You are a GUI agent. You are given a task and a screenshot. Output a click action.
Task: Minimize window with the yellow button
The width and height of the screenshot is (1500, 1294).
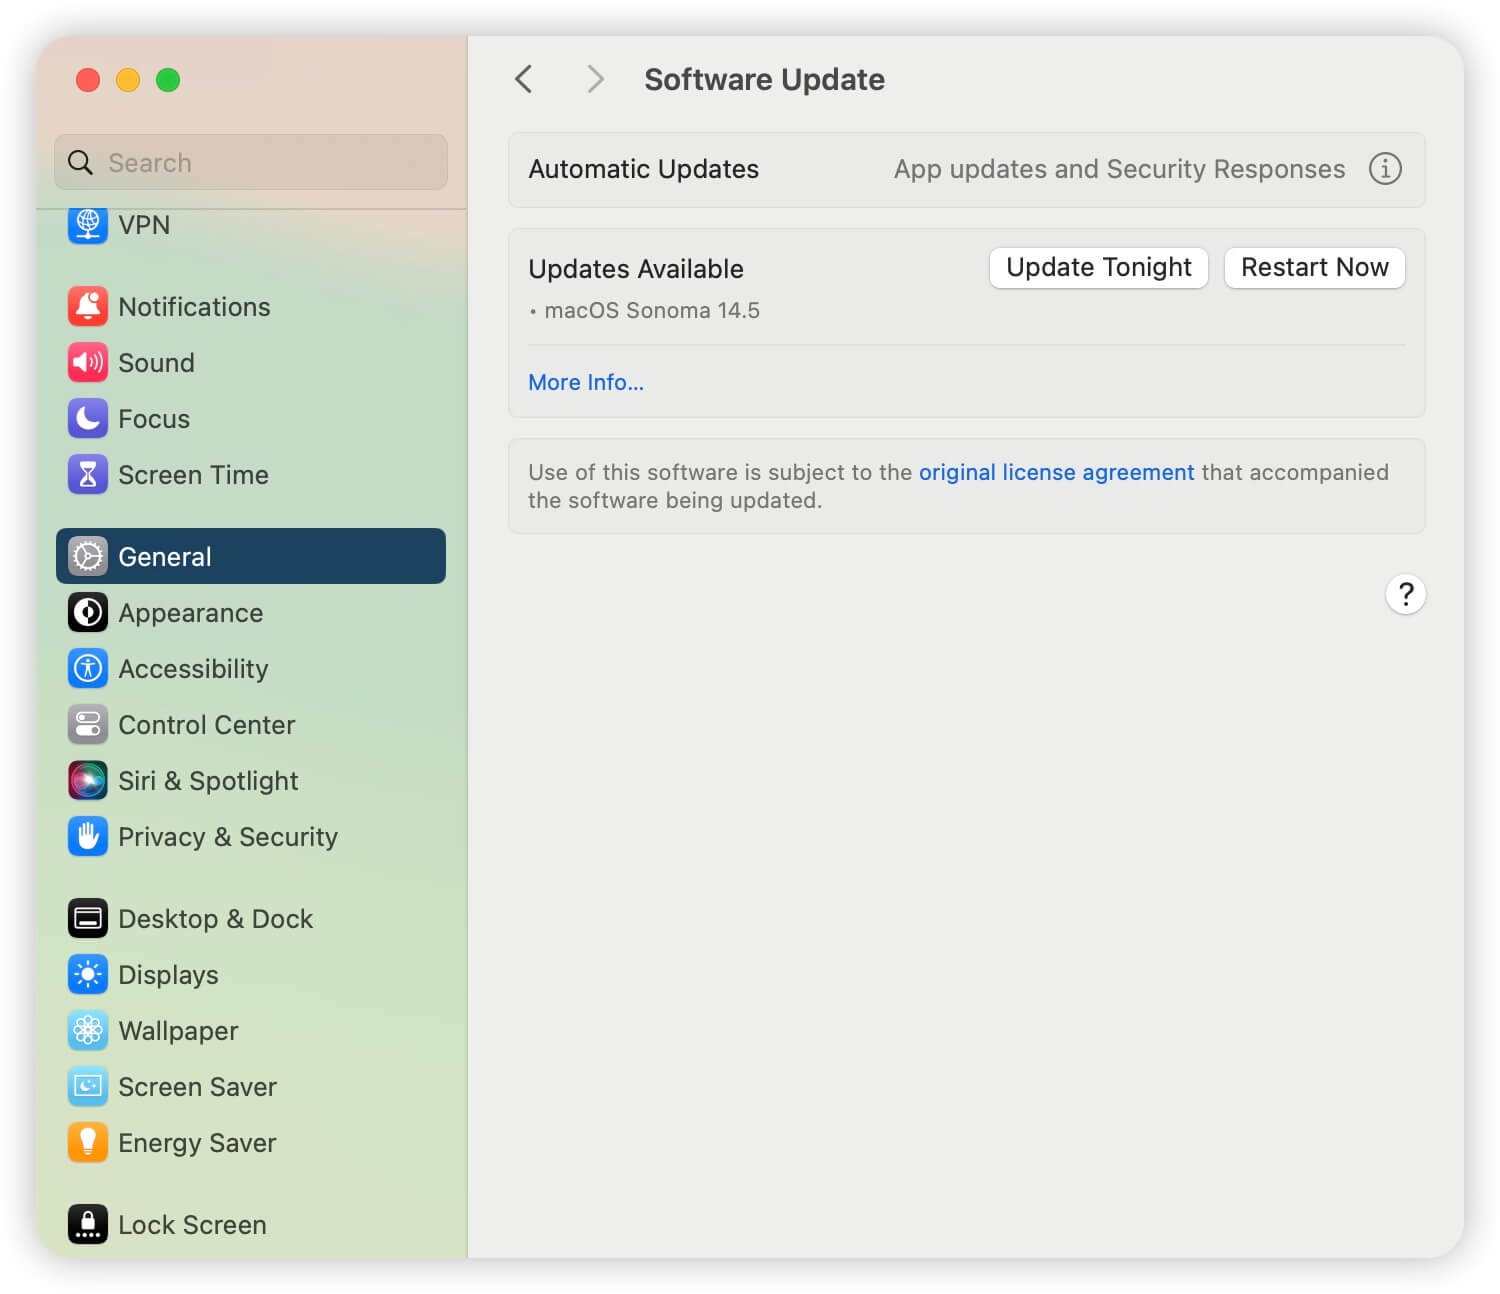pyautogui.click(x=128, y=80)
